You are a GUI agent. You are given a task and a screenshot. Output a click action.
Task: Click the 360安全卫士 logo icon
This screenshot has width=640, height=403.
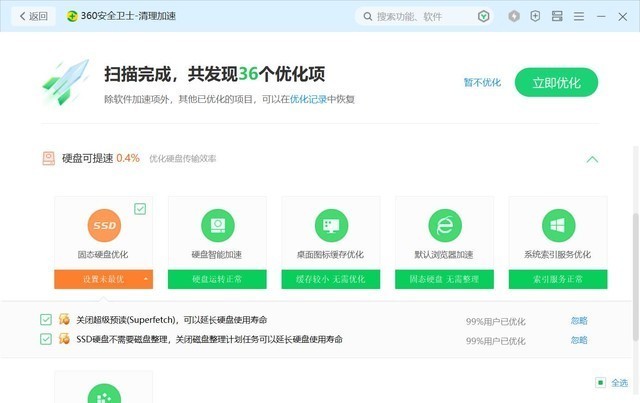[72, 16]
